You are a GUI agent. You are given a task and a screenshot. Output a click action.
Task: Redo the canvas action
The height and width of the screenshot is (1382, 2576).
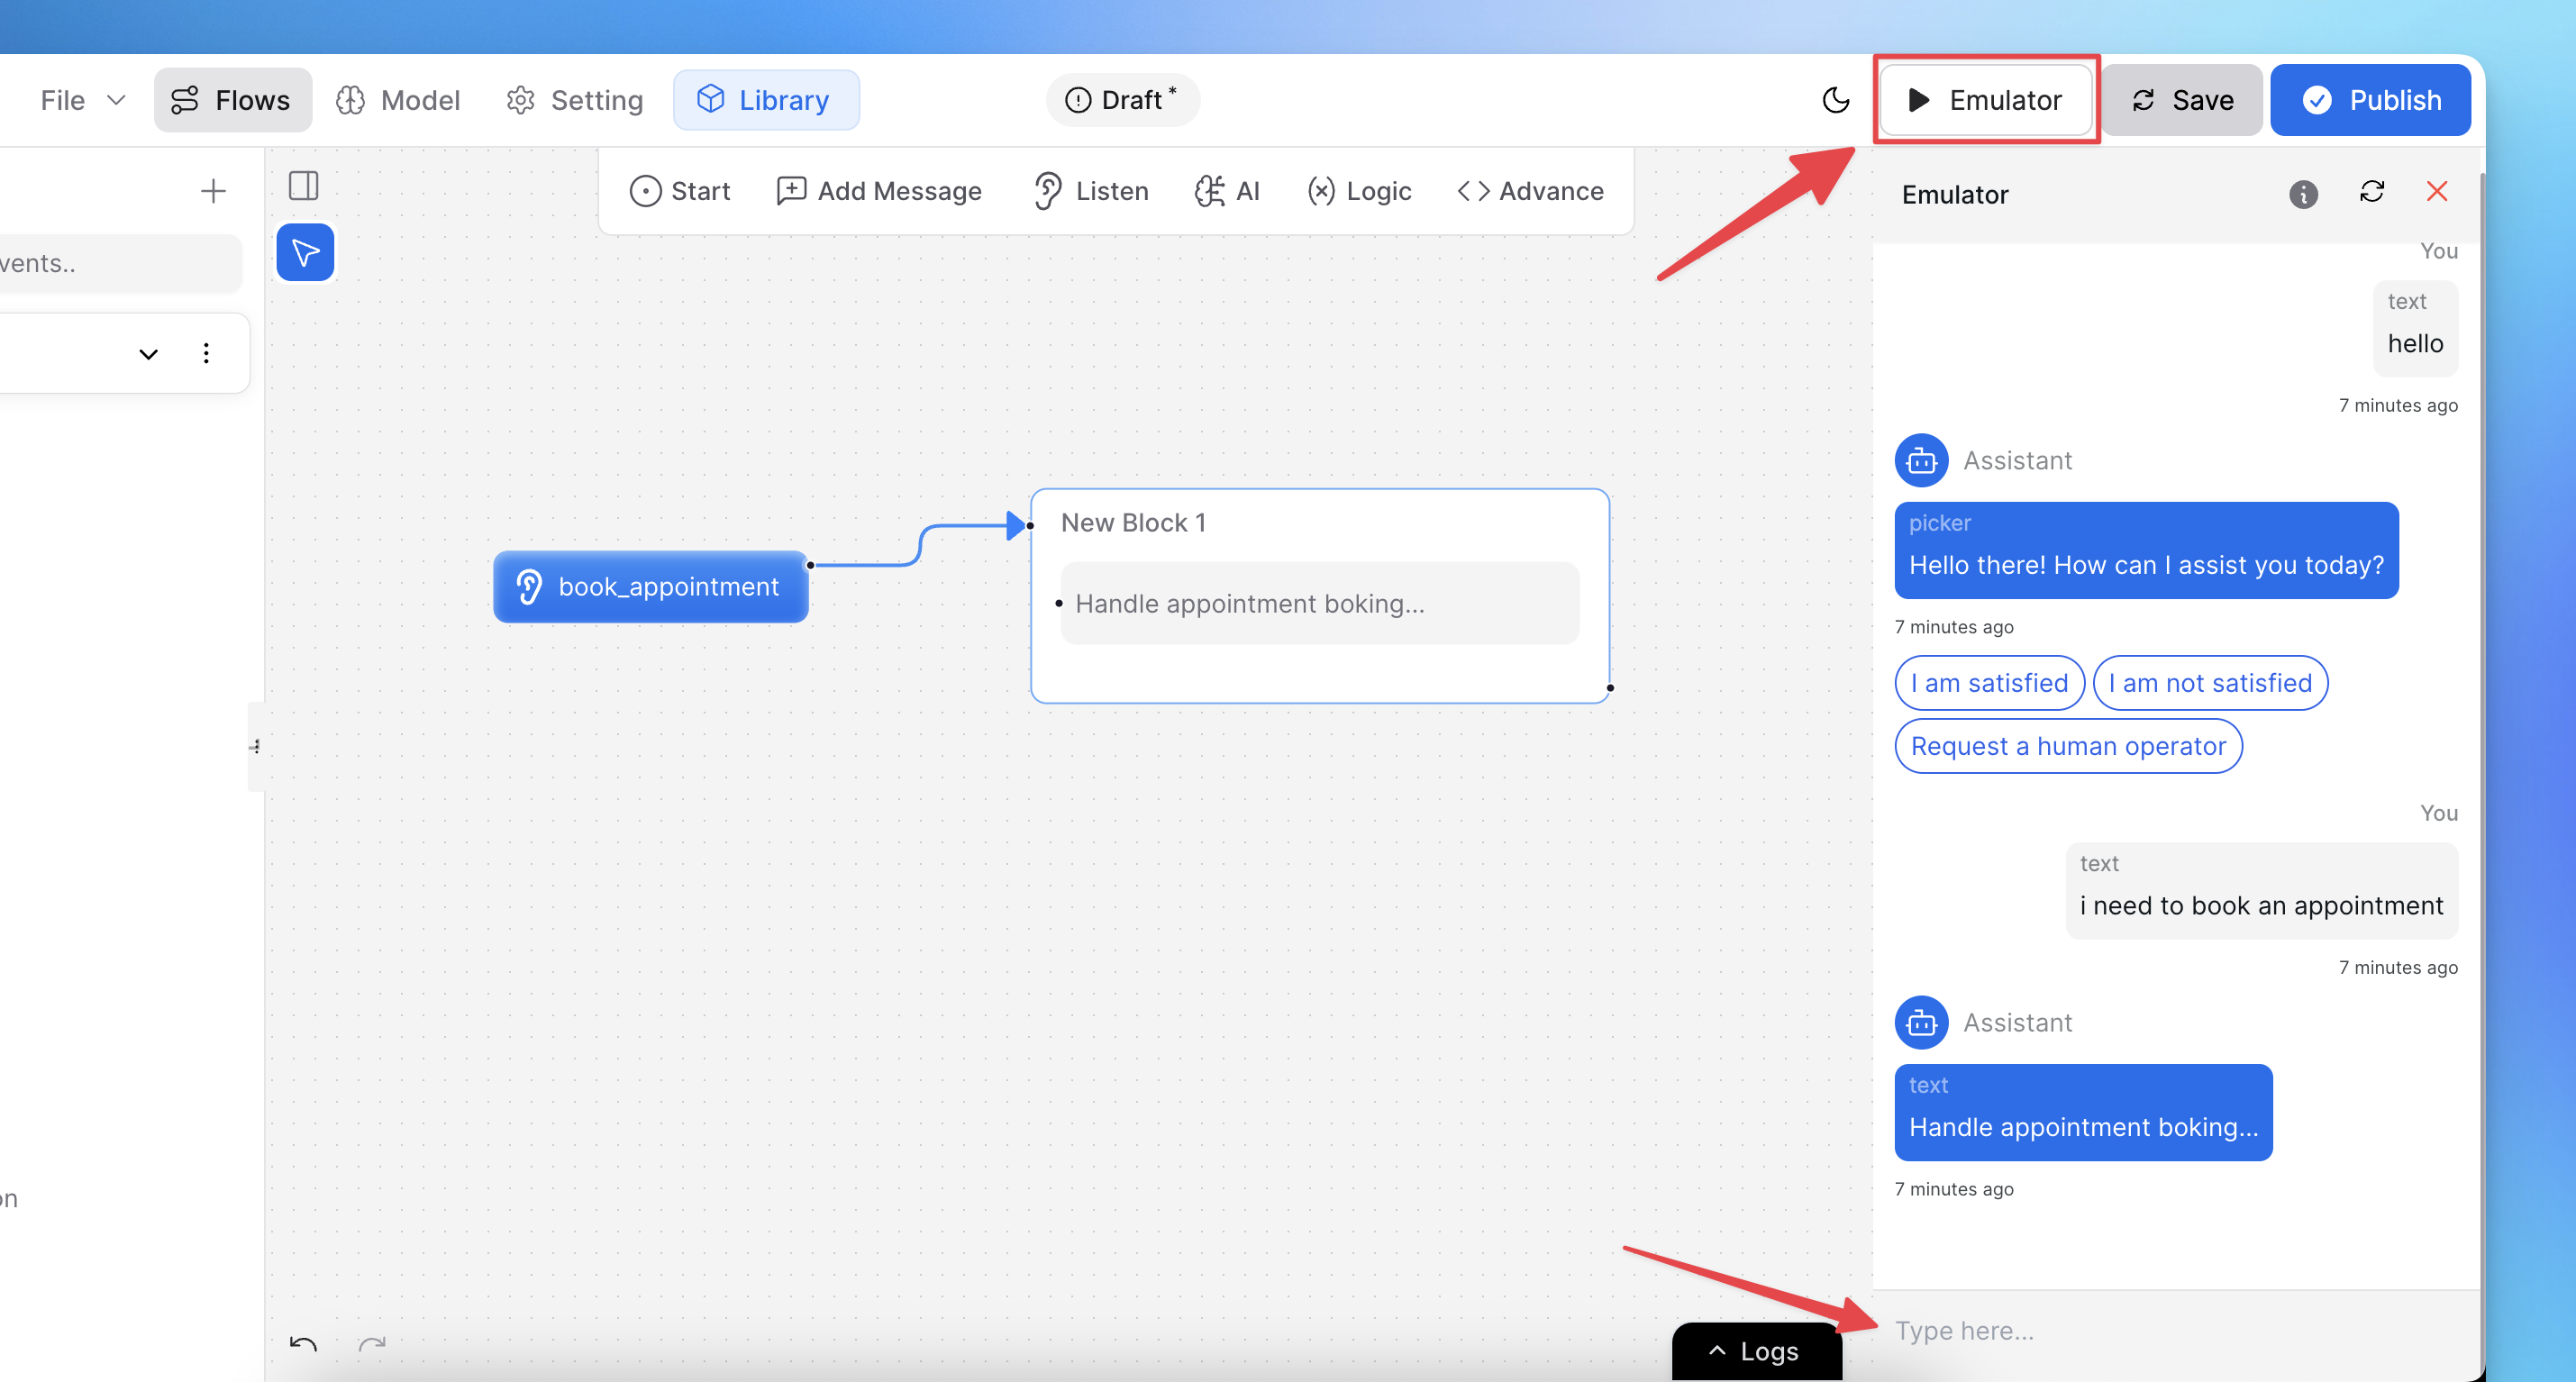click(372, 1343)
